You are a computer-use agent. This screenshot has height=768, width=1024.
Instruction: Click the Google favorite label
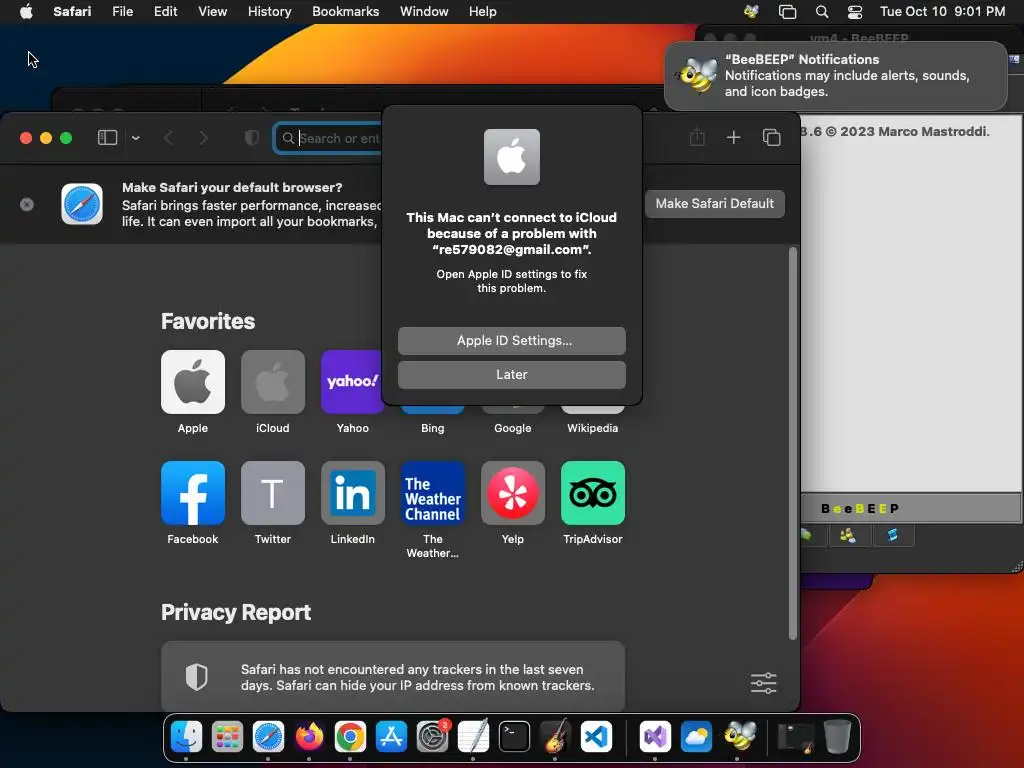click(x=513, y=428)
